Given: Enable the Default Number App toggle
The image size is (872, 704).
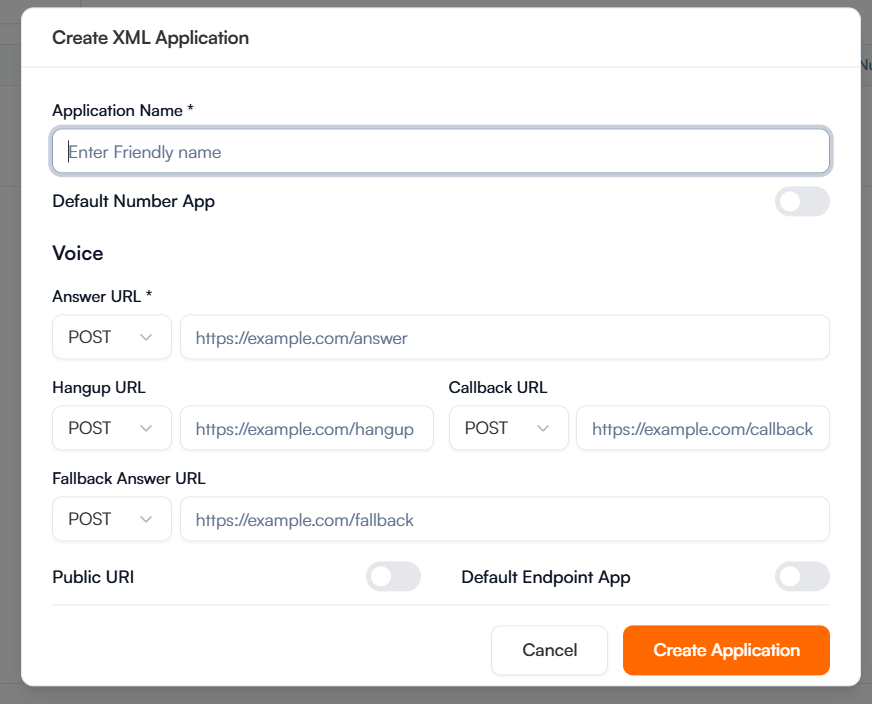Looking at the screenshot, I should tap(802, 201).
